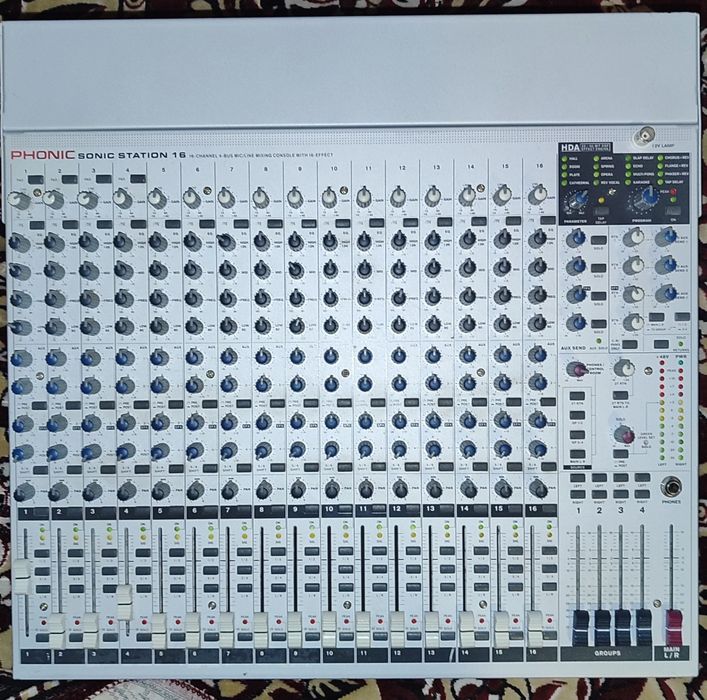707x700 pixels.
Task: Toggle the fourth AUX SEND SOLO button
Action: coord(598,324)
